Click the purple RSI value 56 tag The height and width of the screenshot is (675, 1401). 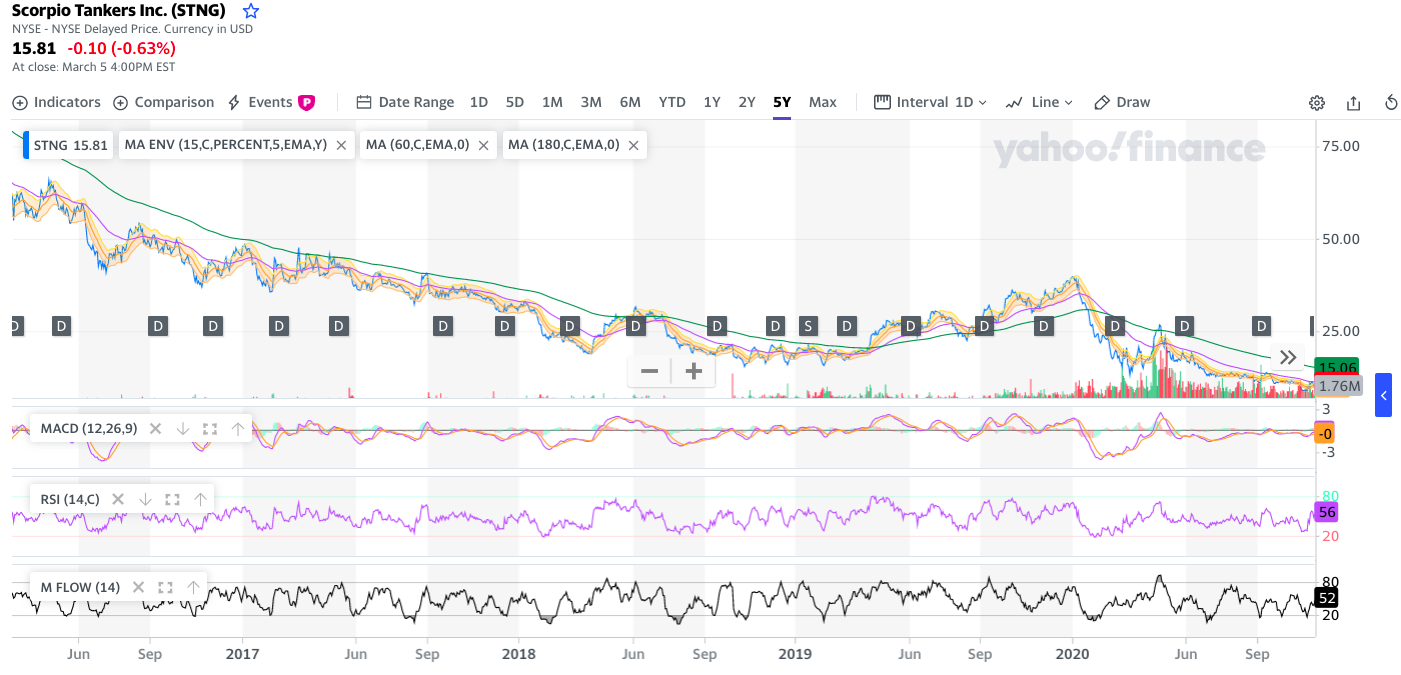[x=1326, y=512]
